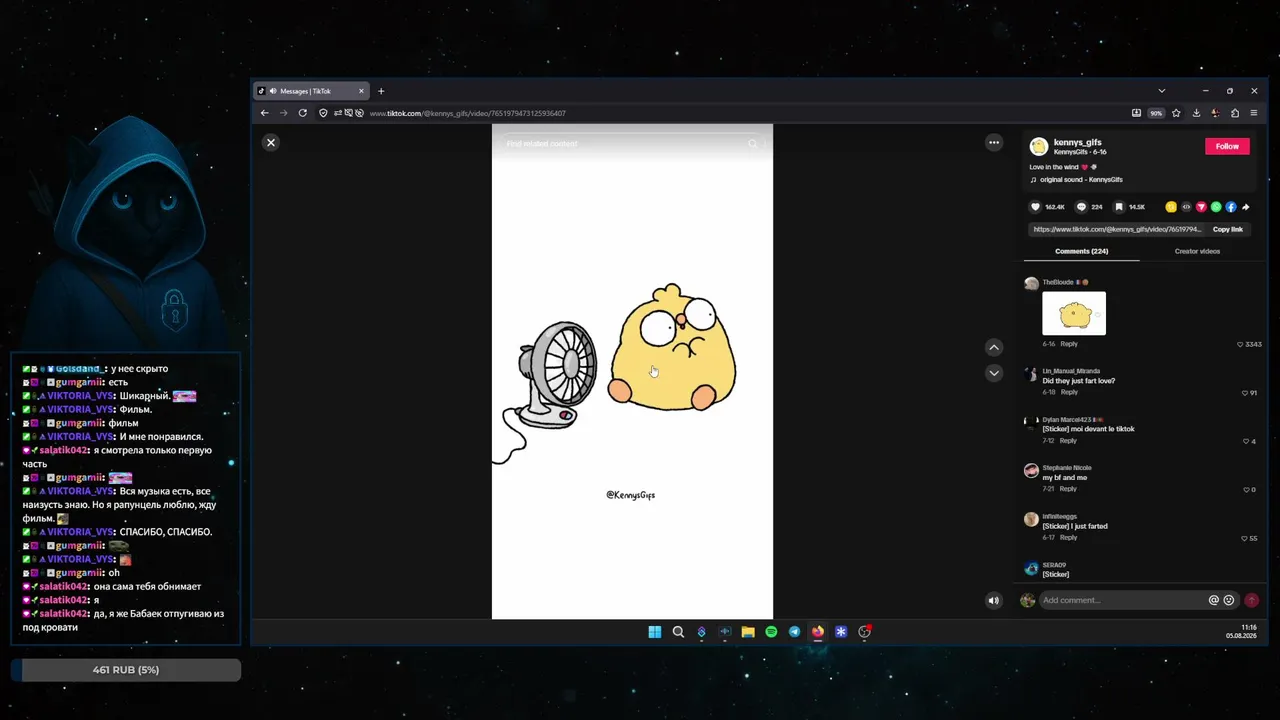Reply to Stephanie Nicole's comment
The width and height of the screenshot is (1280, 720).
click(x=1068, y=489)
